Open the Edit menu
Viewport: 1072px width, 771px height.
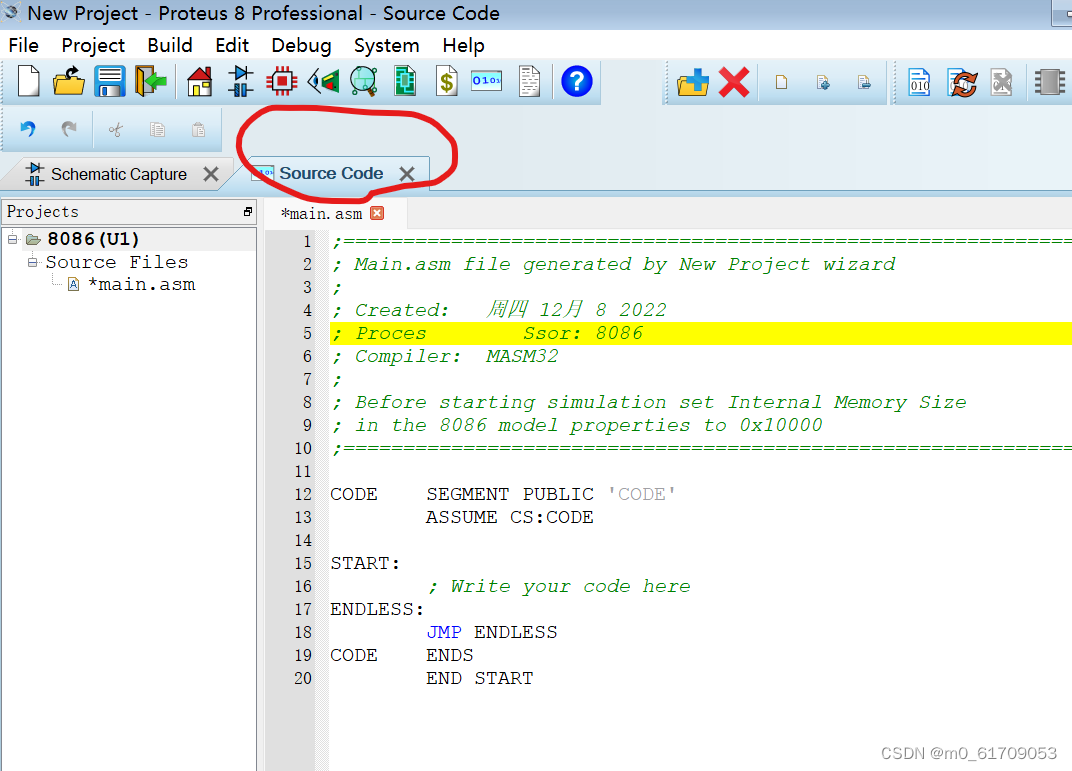[x=232, y=45]
